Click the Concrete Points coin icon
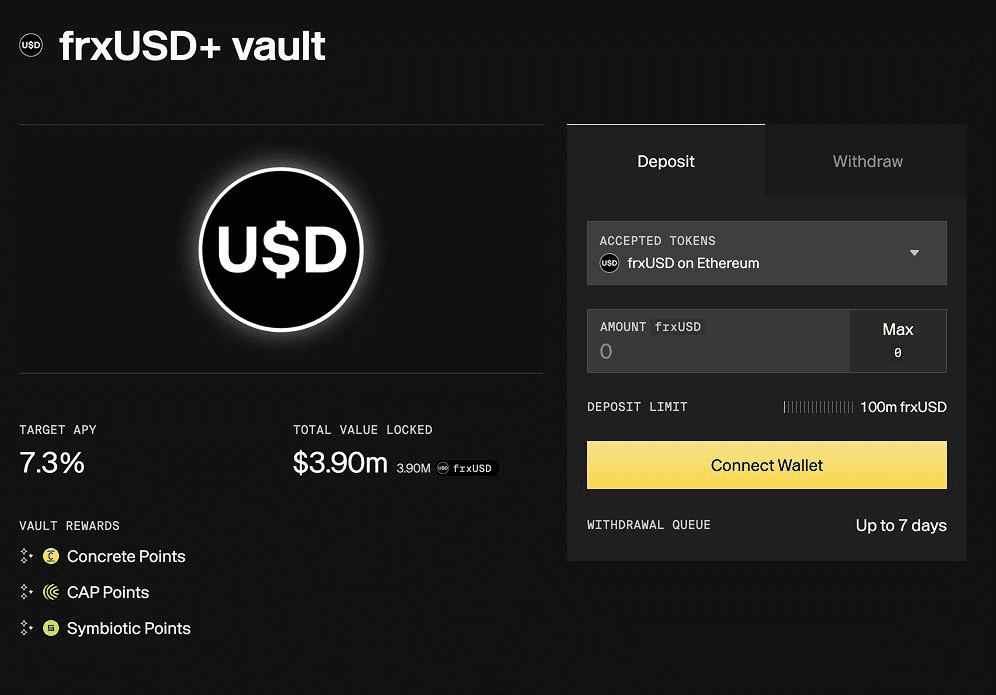The width and height of the screenshot is (996, 695). [x=51, y=556]
